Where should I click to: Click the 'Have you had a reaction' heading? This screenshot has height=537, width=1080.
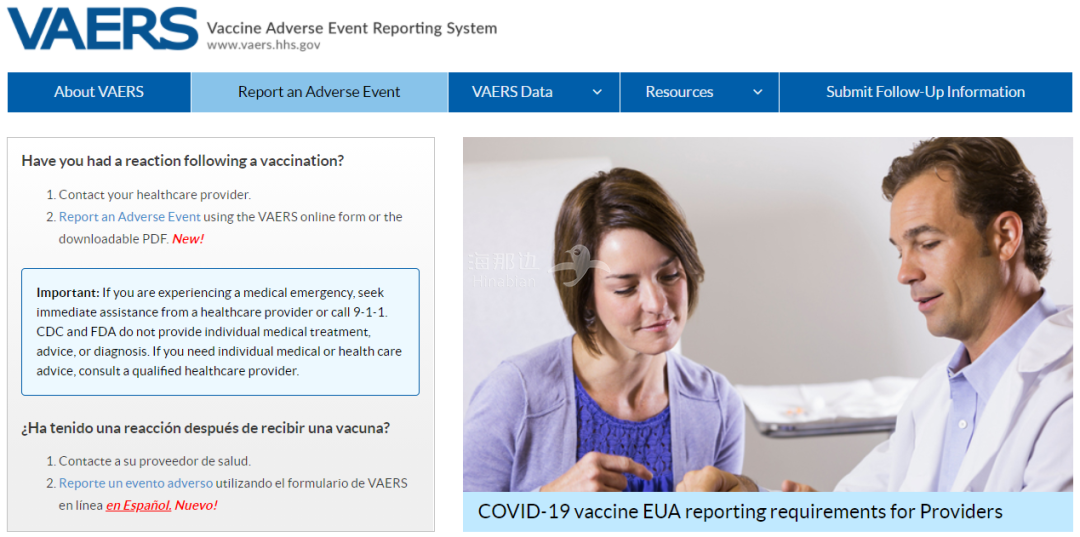point(183,161)
